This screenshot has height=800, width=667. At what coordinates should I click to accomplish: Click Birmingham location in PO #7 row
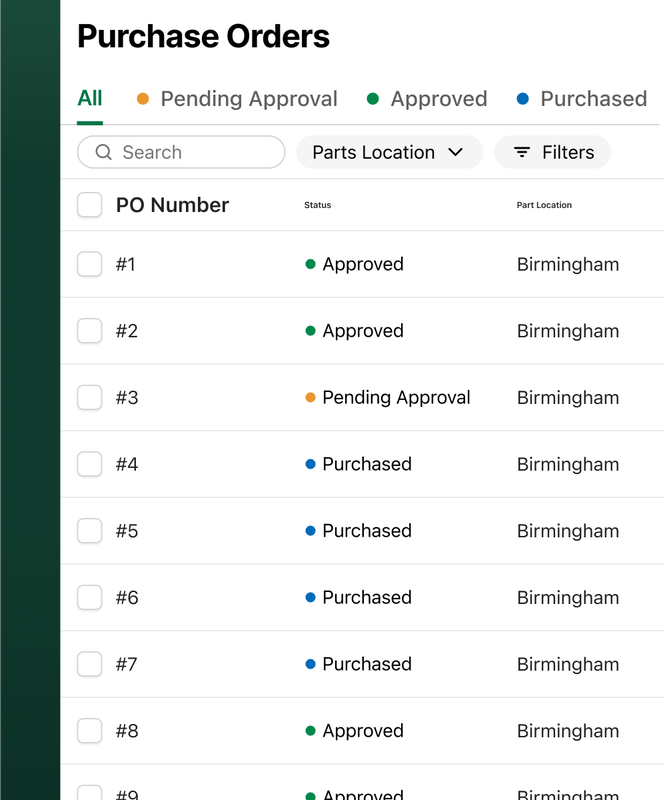568,665
